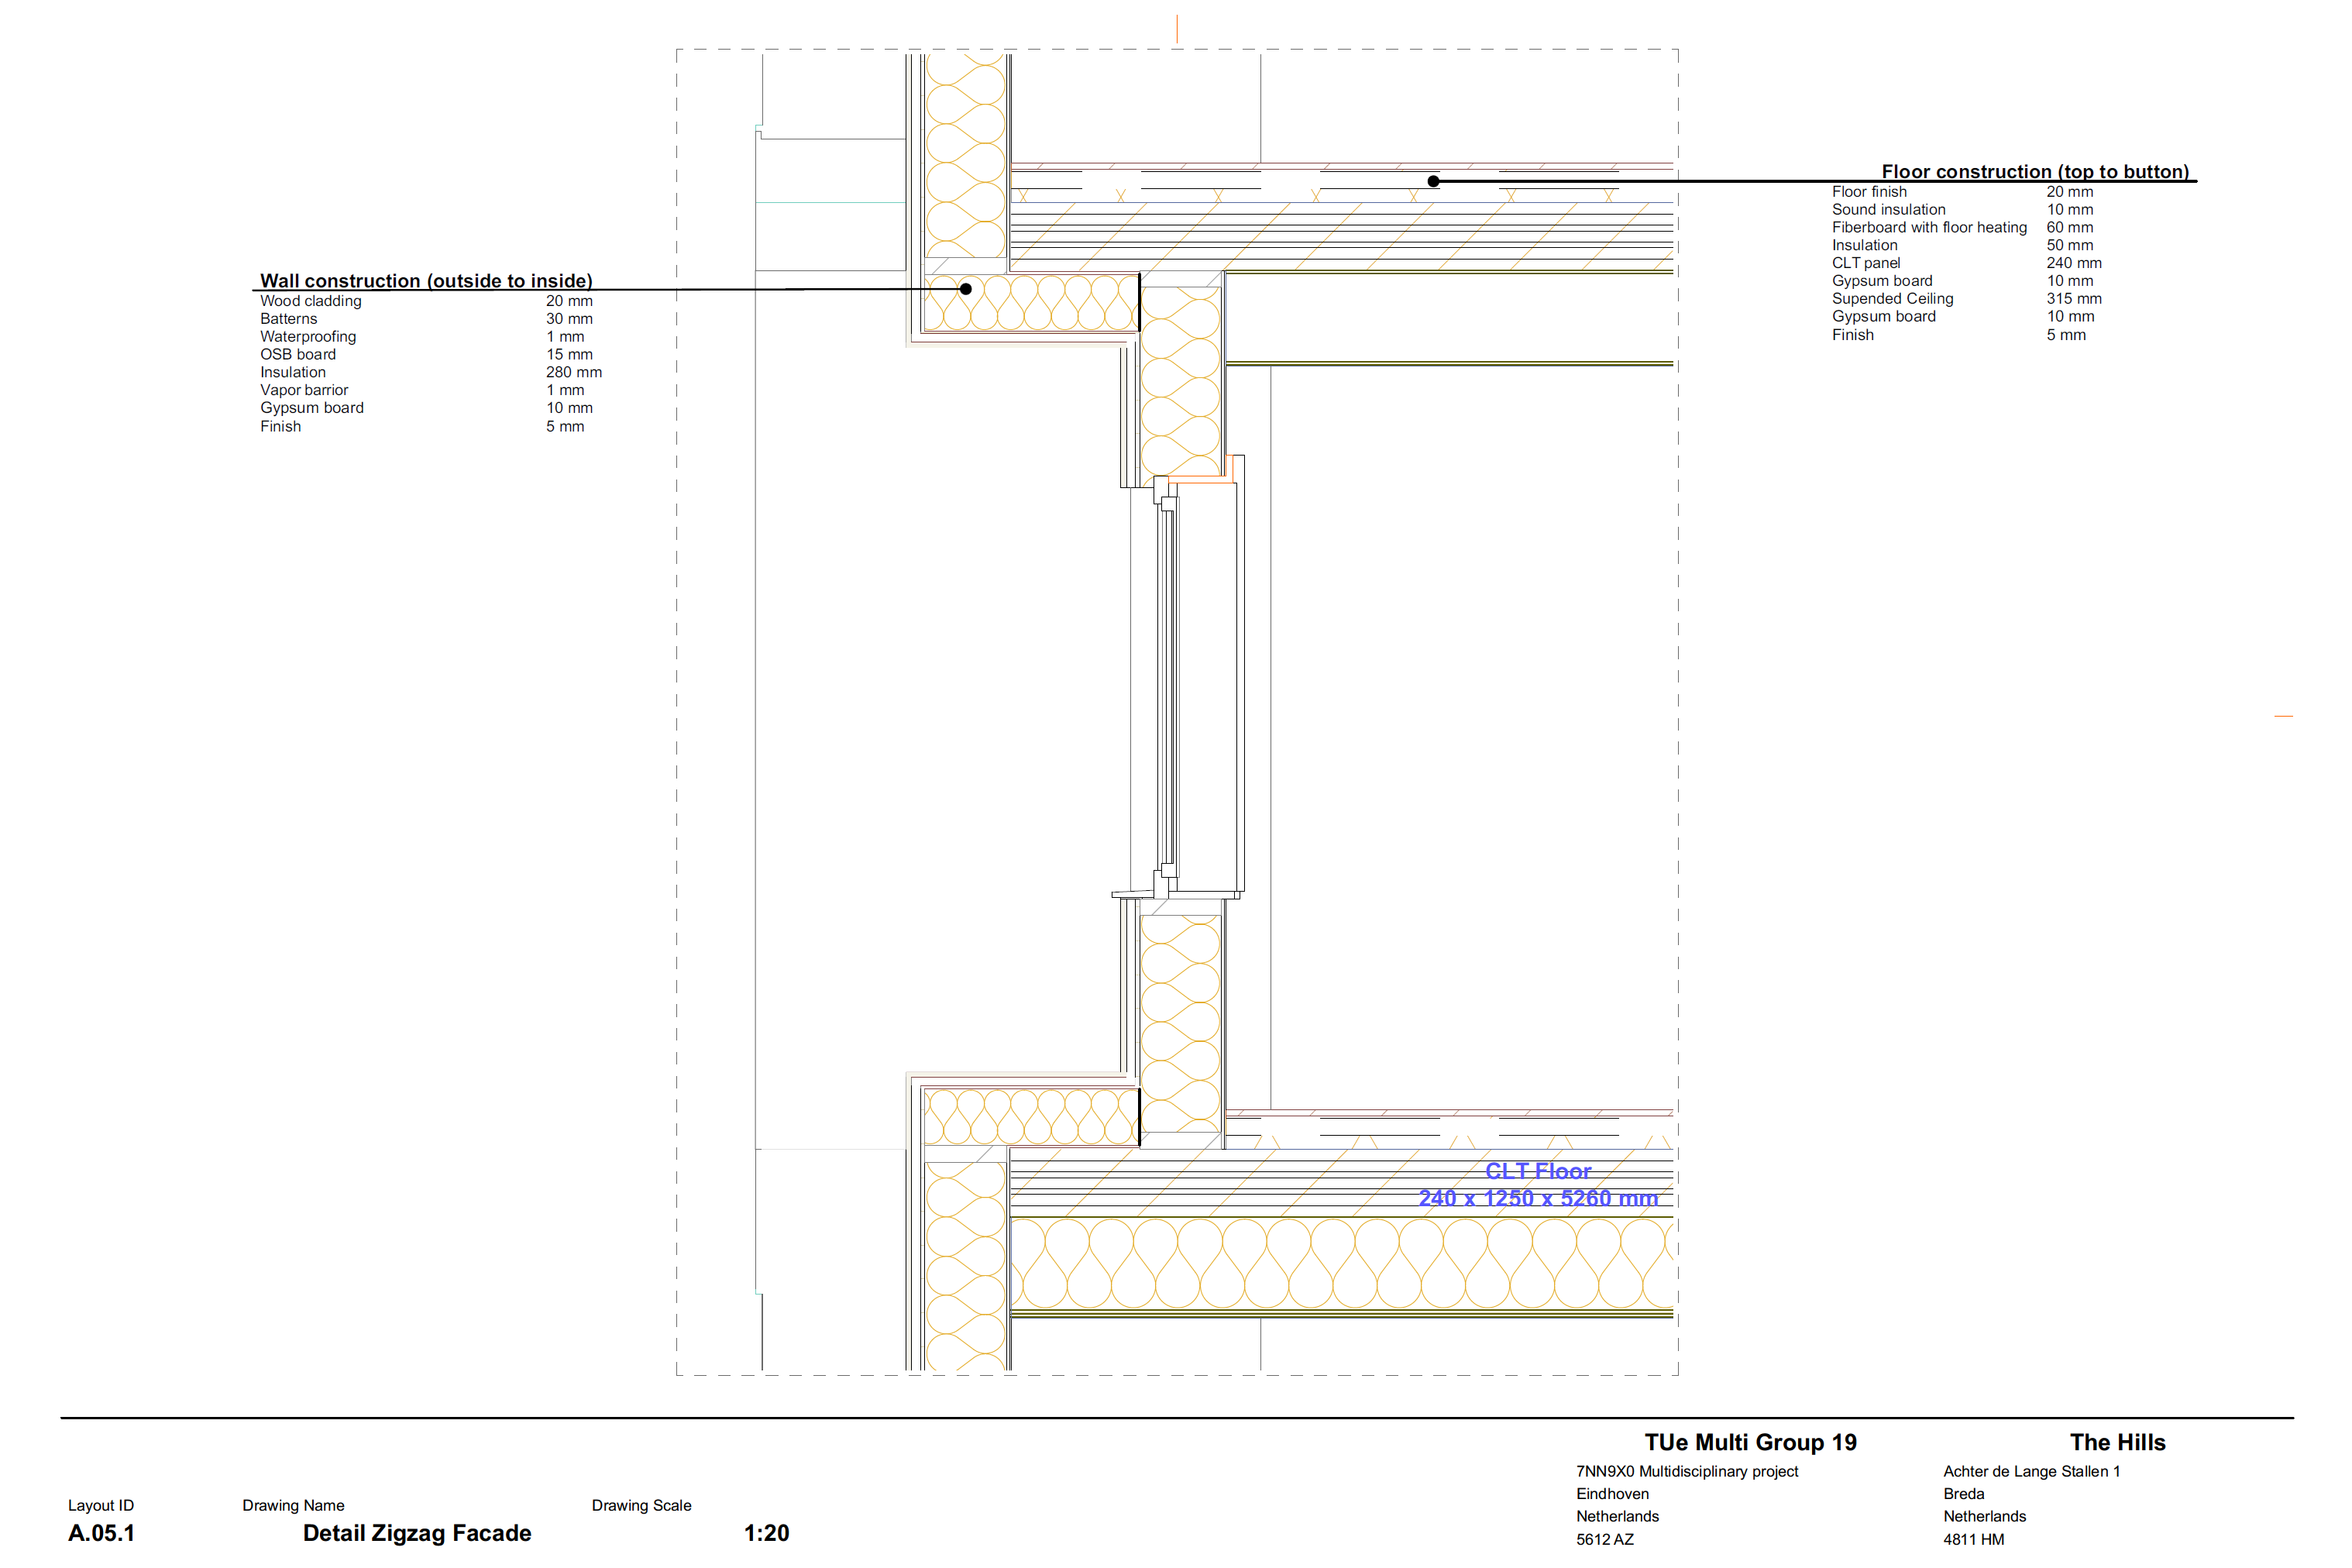Click the 'Detail Zigzag Facade' drawing name
This screenshot has height=1568, width=2352.
[417, 1533]
